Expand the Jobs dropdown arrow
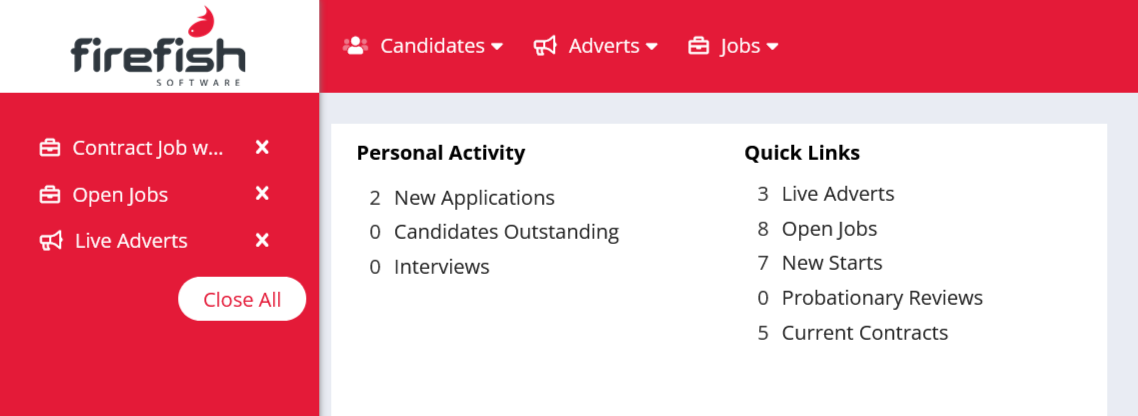The height and width of the screenshot is (416, 1138). 772,46
